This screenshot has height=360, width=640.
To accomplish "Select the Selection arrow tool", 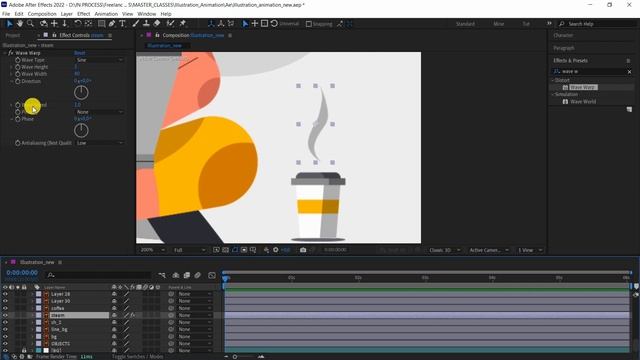I will [x=10, y=24].
